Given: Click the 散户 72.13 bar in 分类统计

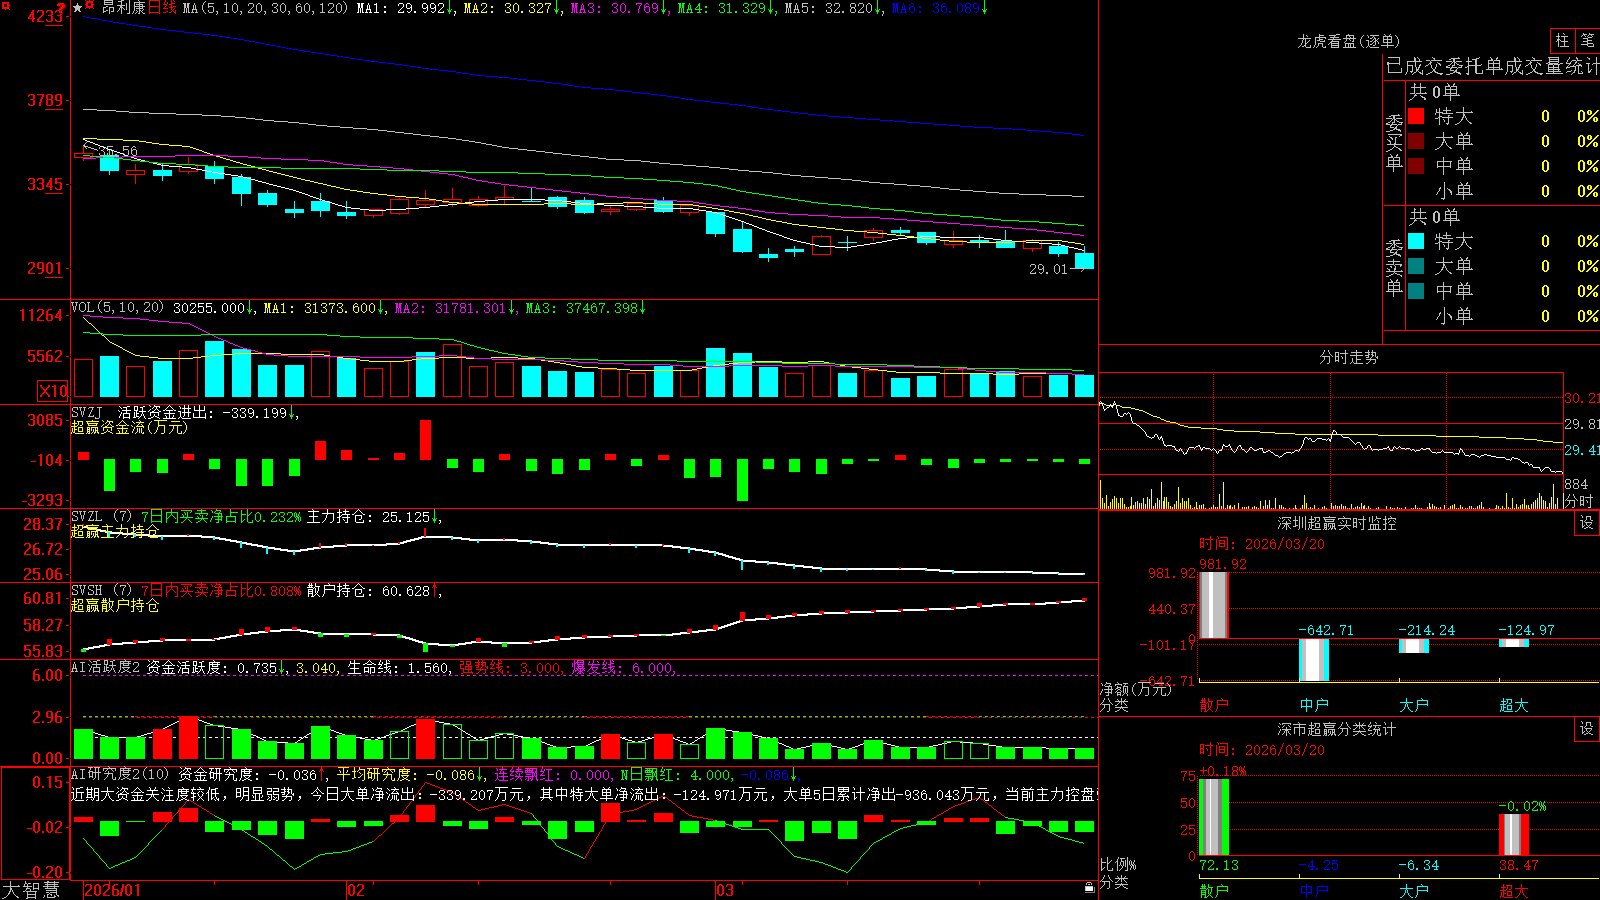Looking at the screenshot, I should [1214, 817].
